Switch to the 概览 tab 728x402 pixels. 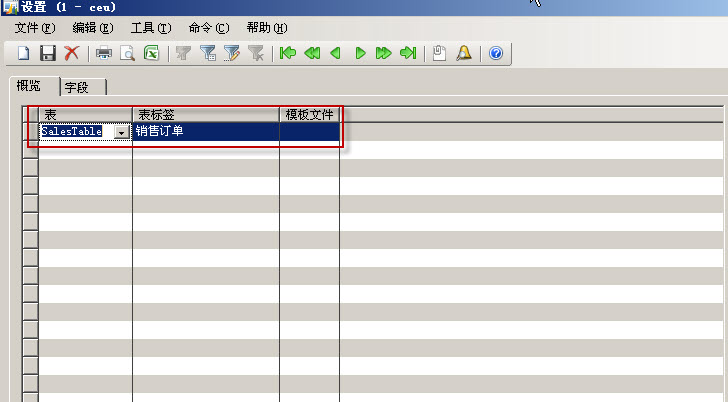coord(35,86)
